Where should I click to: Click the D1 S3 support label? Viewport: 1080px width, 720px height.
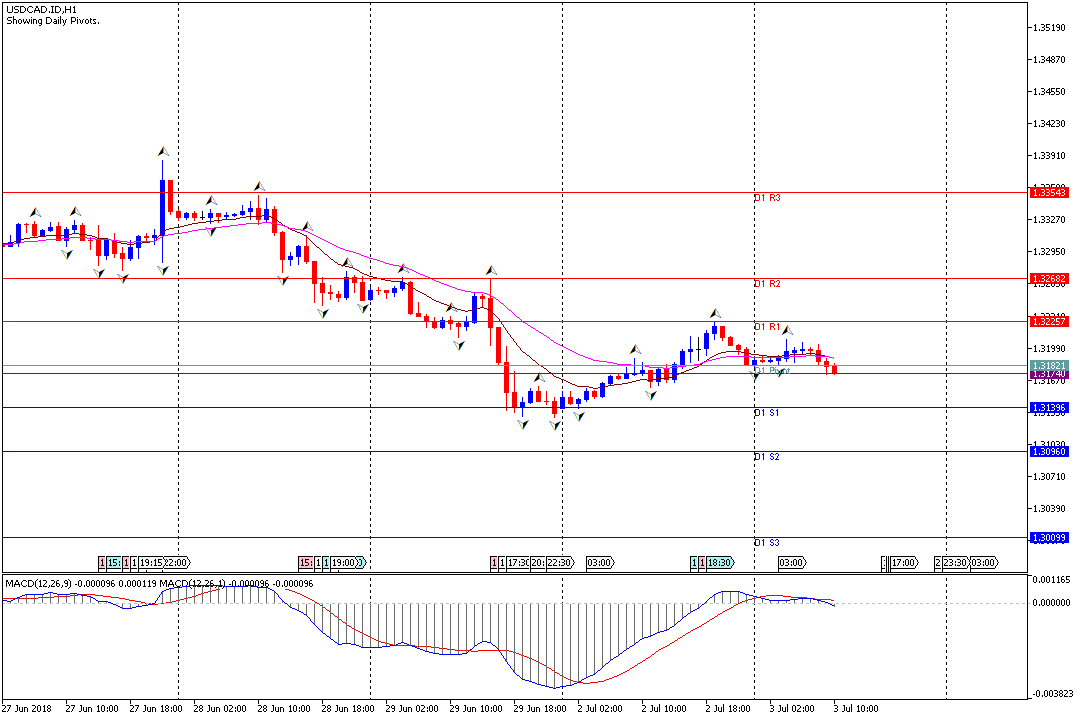[x=767, y=543]
